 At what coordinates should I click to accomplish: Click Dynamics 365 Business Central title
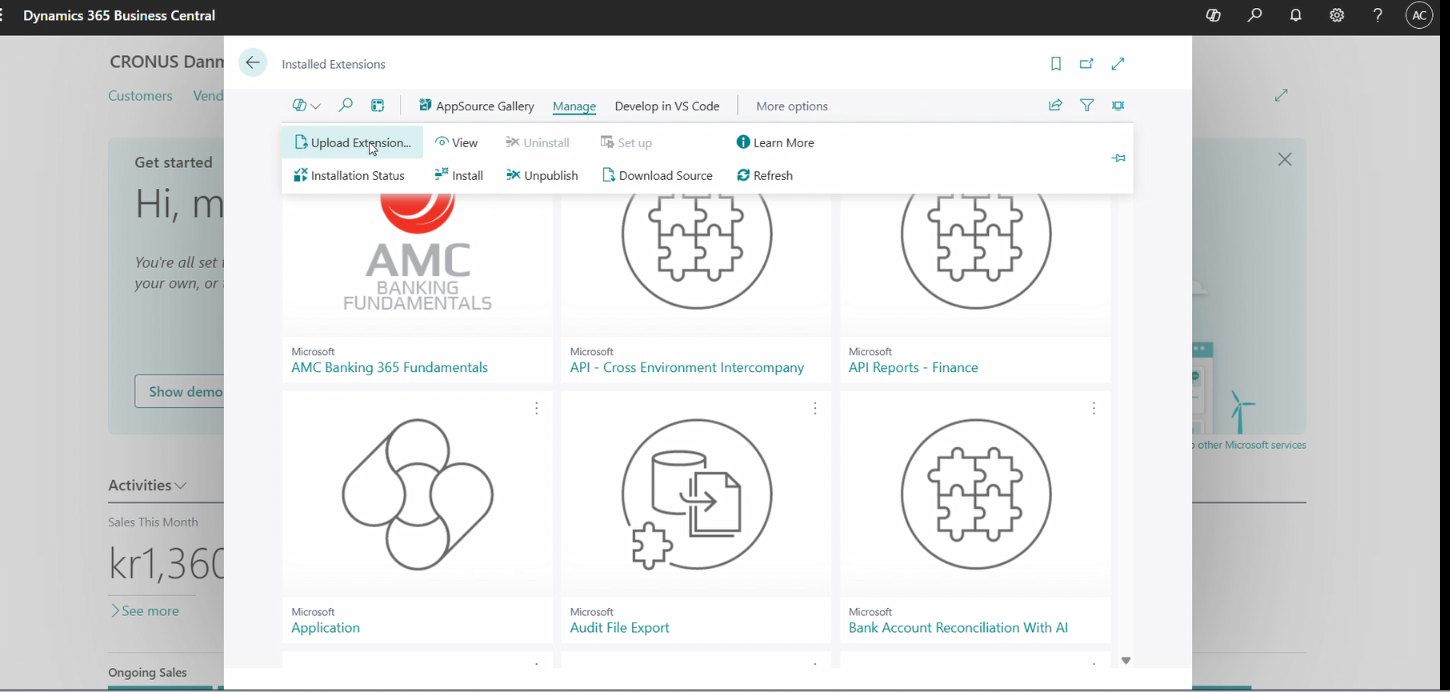pyautogui.click(x=119, y=16)
